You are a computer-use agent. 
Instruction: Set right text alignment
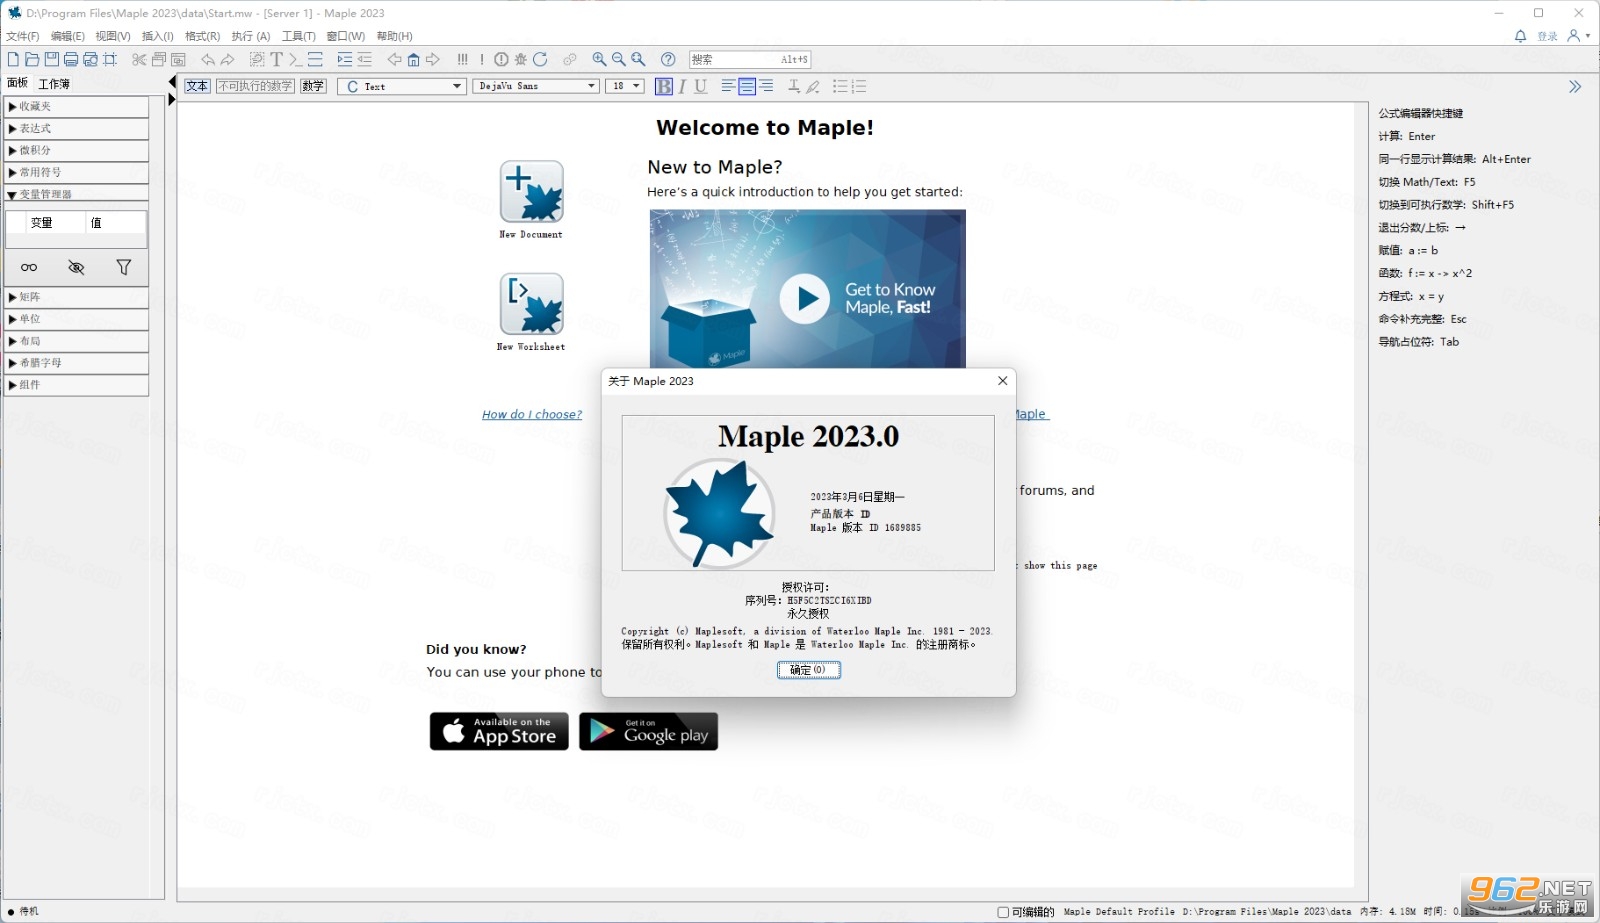click(766, 87)
